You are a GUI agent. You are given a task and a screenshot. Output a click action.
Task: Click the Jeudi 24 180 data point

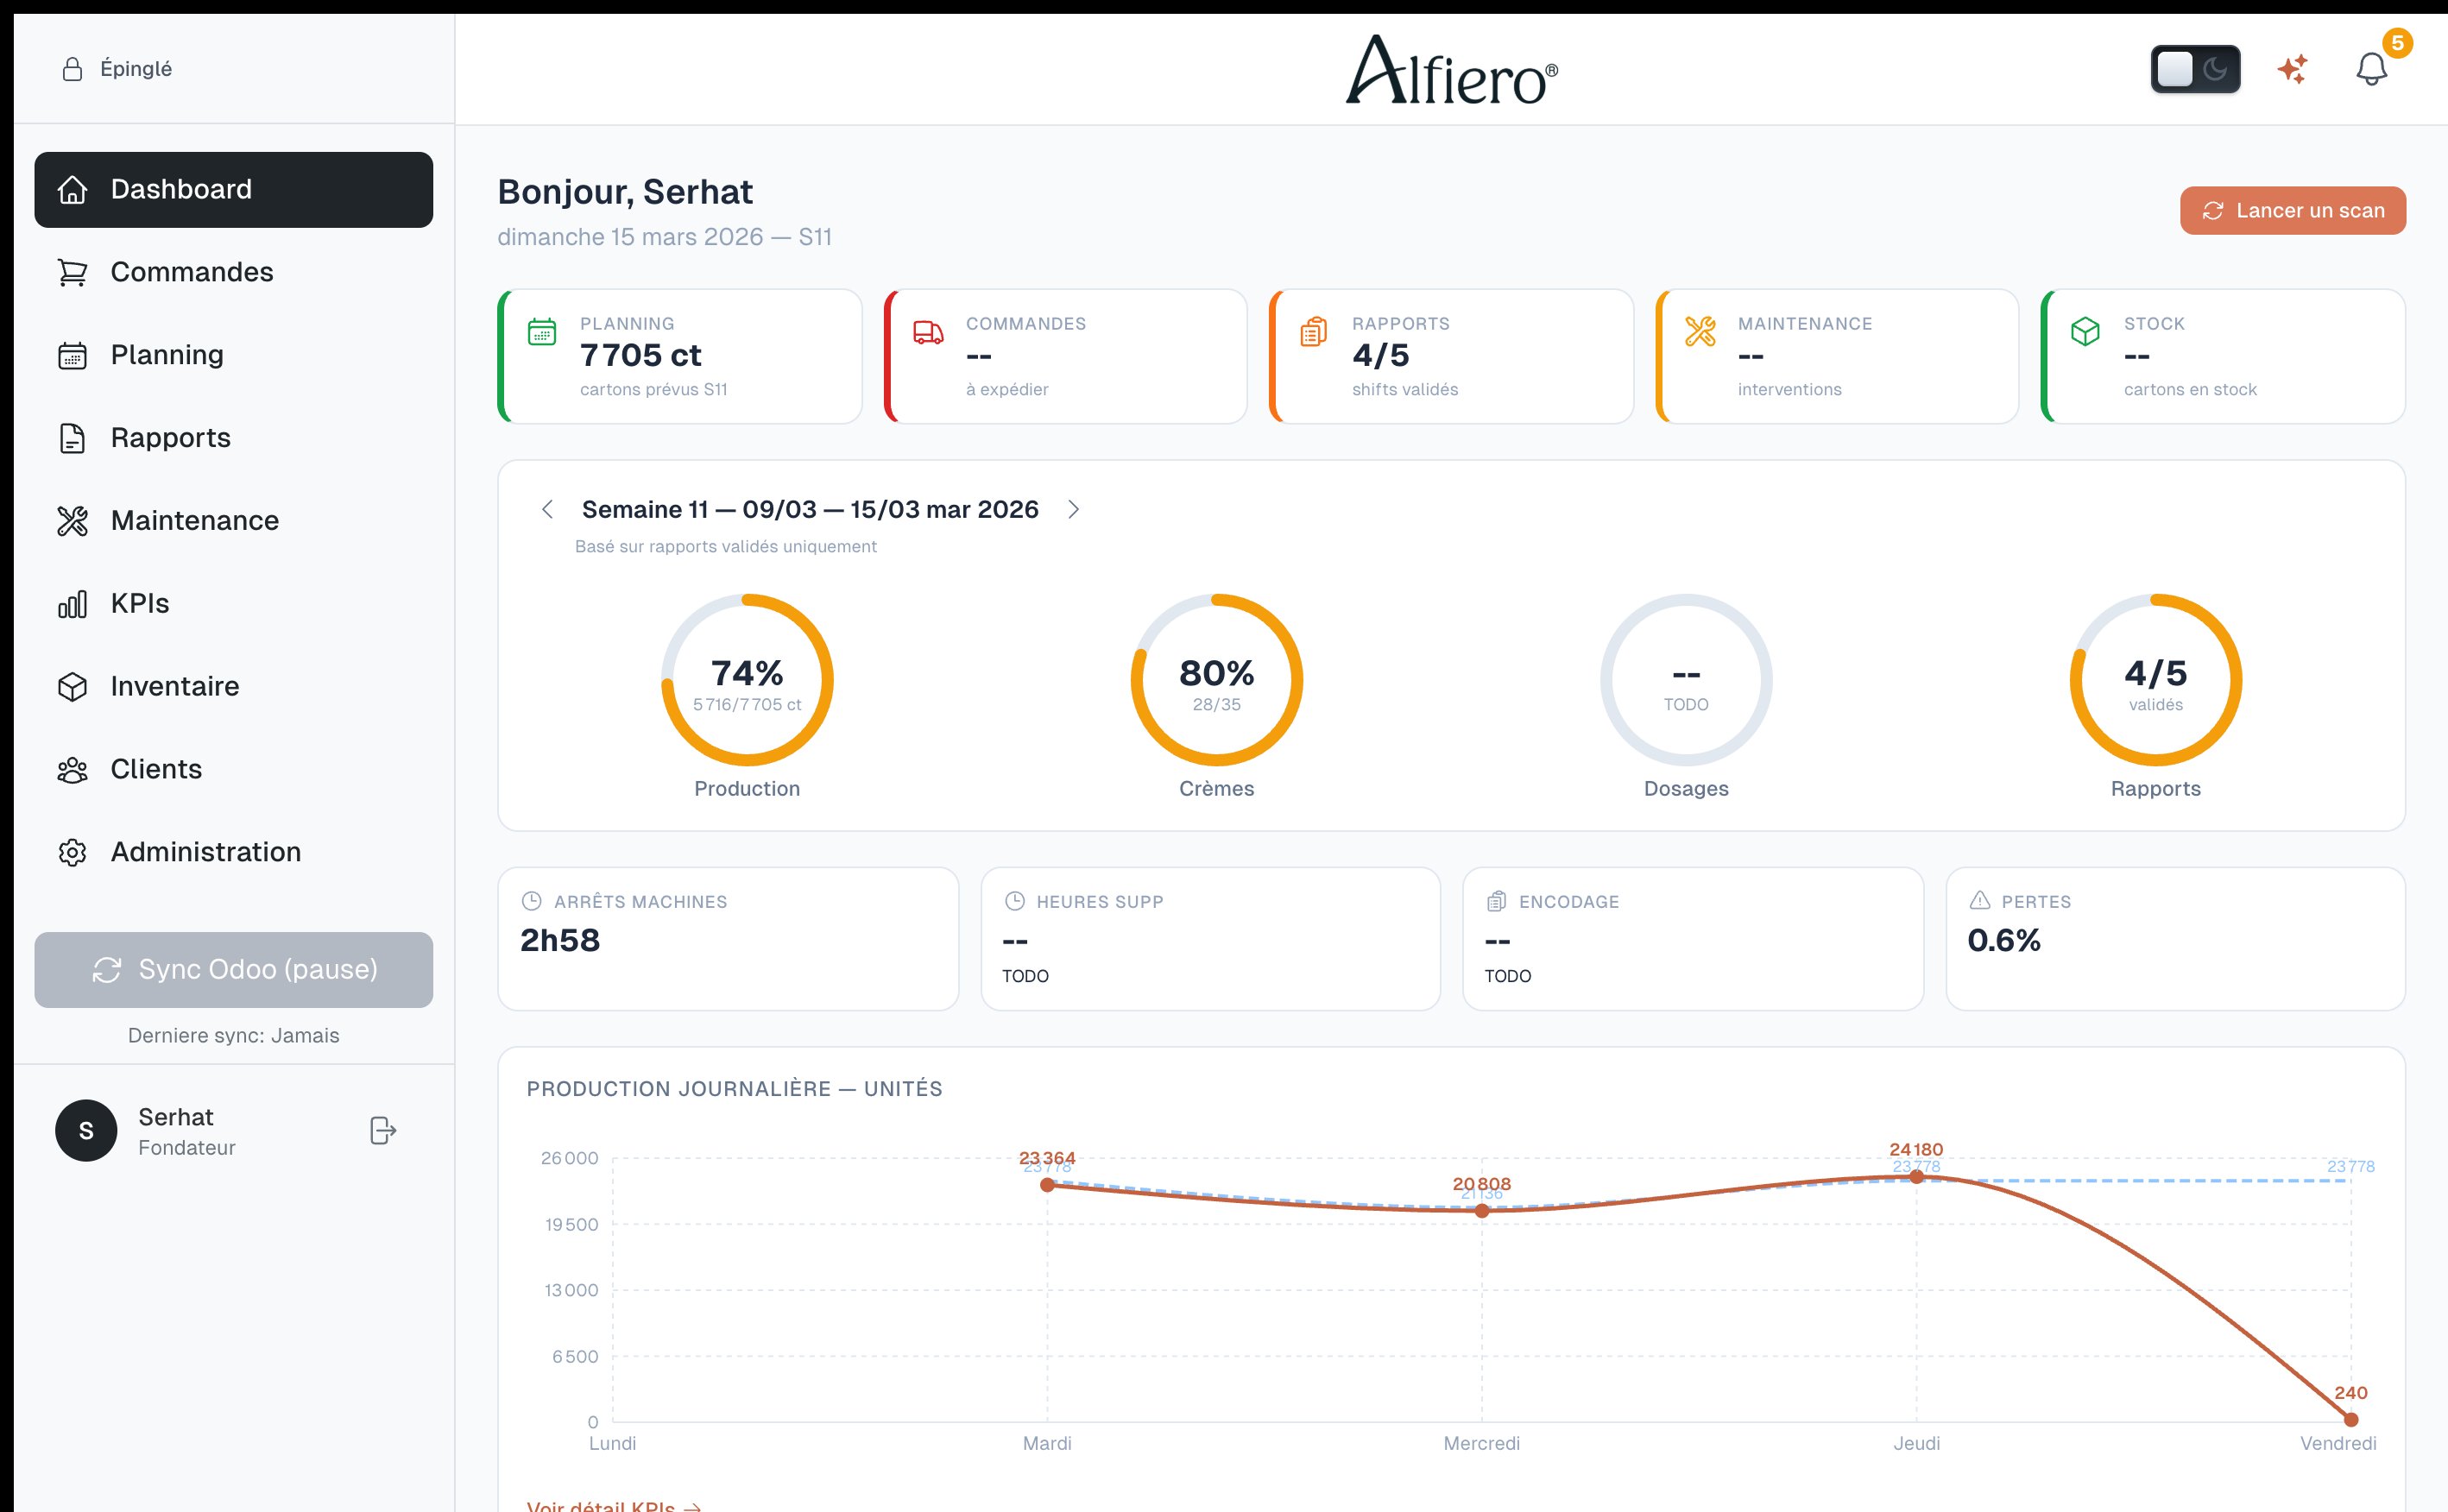point(1916,1176)
